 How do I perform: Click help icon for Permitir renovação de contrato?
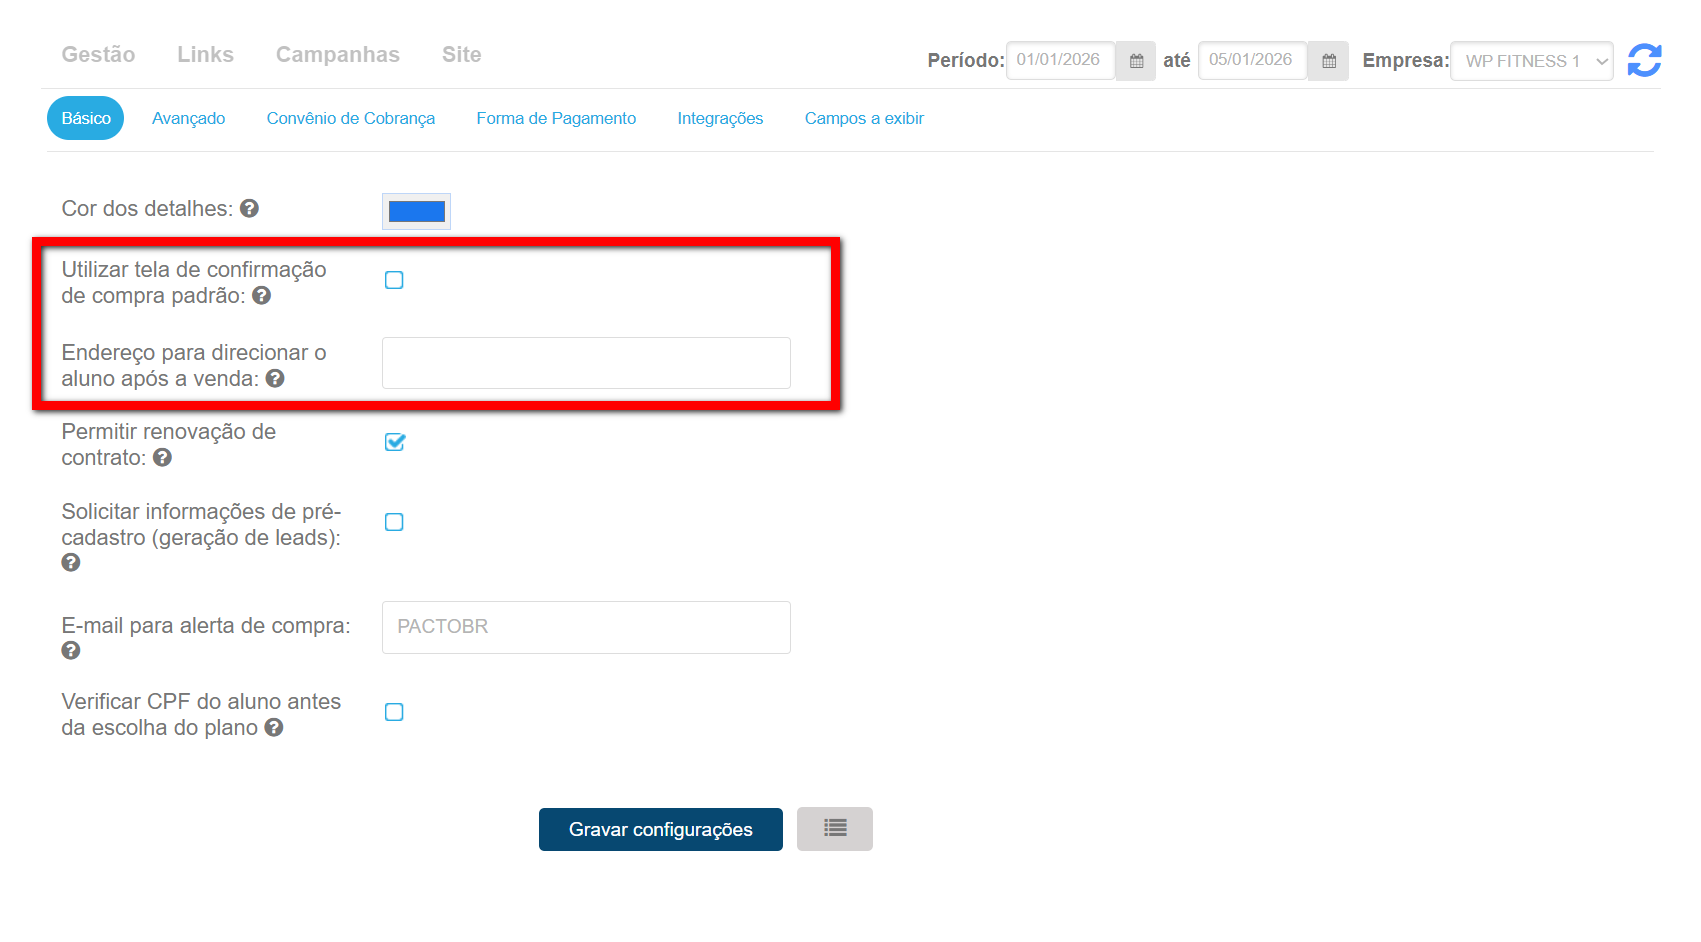coord(163,457)
